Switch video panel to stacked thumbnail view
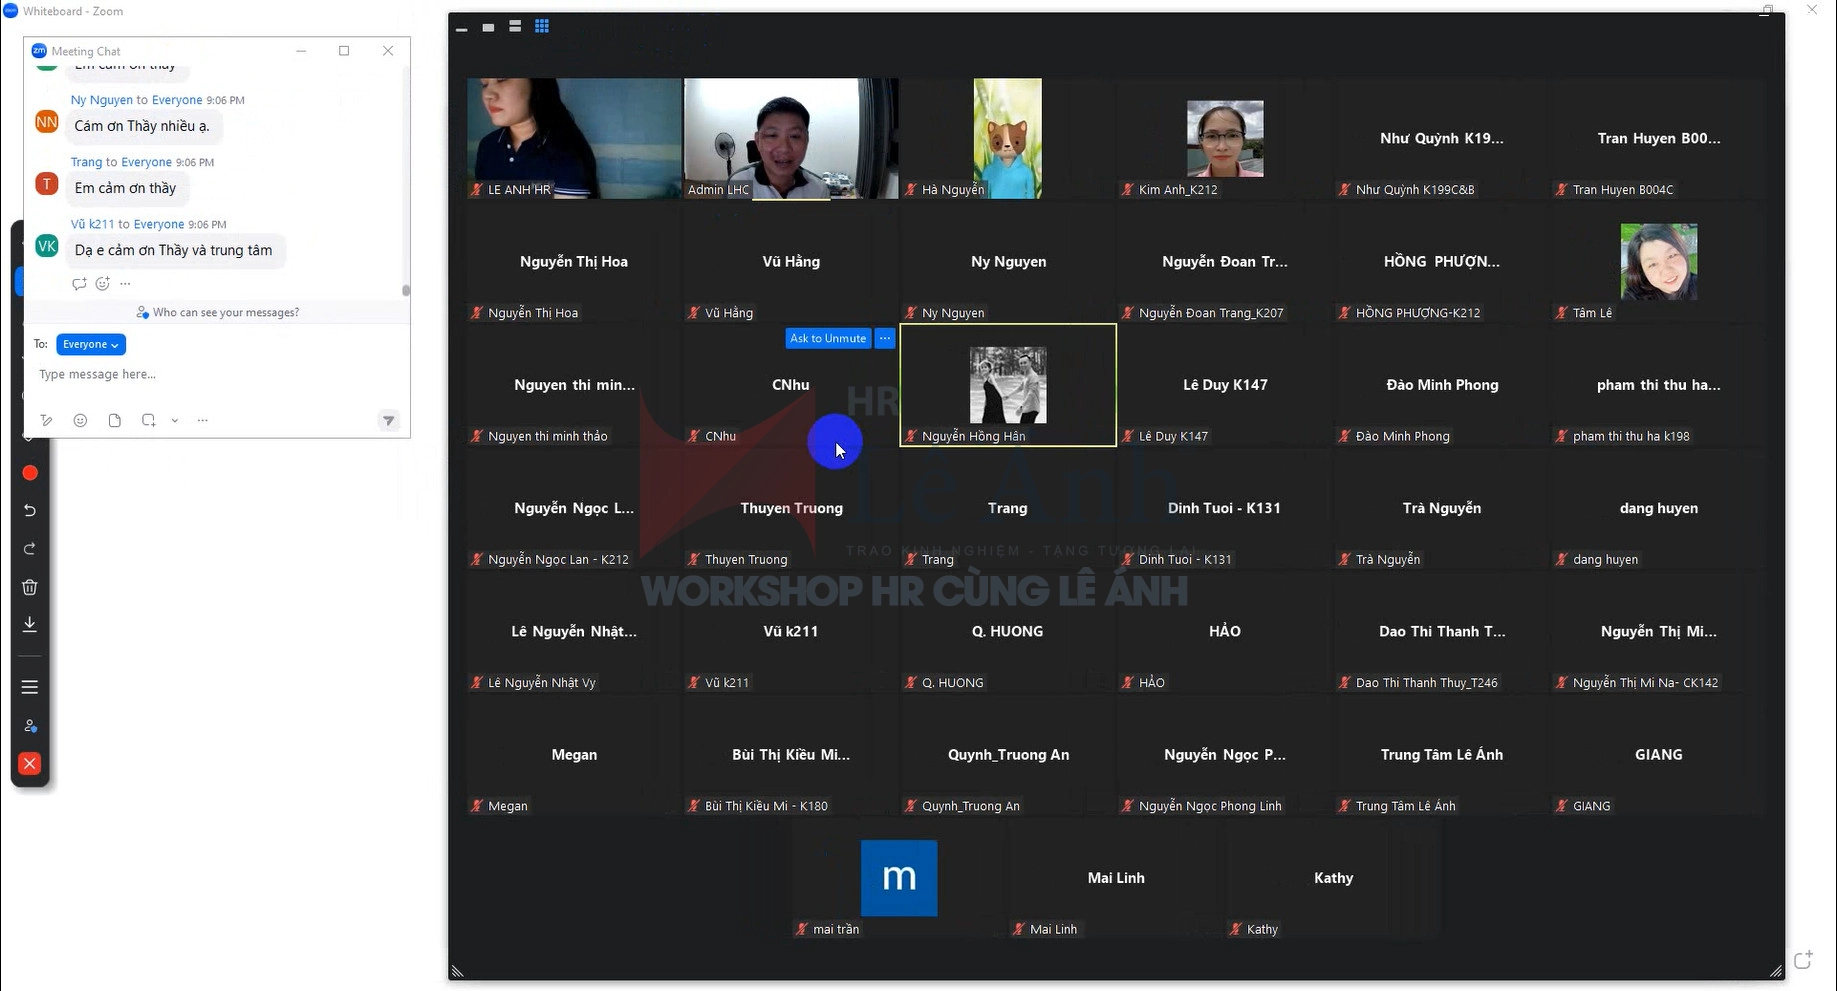 point(515,27)
